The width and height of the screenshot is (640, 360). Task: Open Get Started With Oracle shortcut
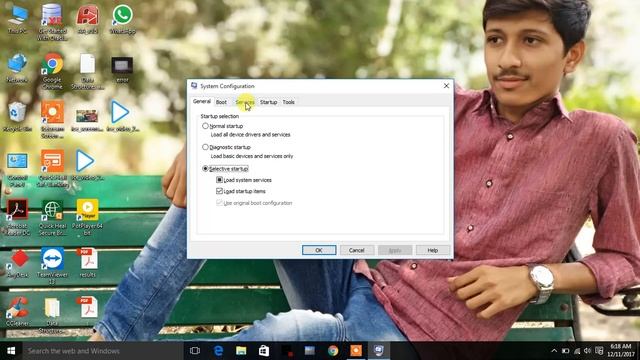click(52, 22)
